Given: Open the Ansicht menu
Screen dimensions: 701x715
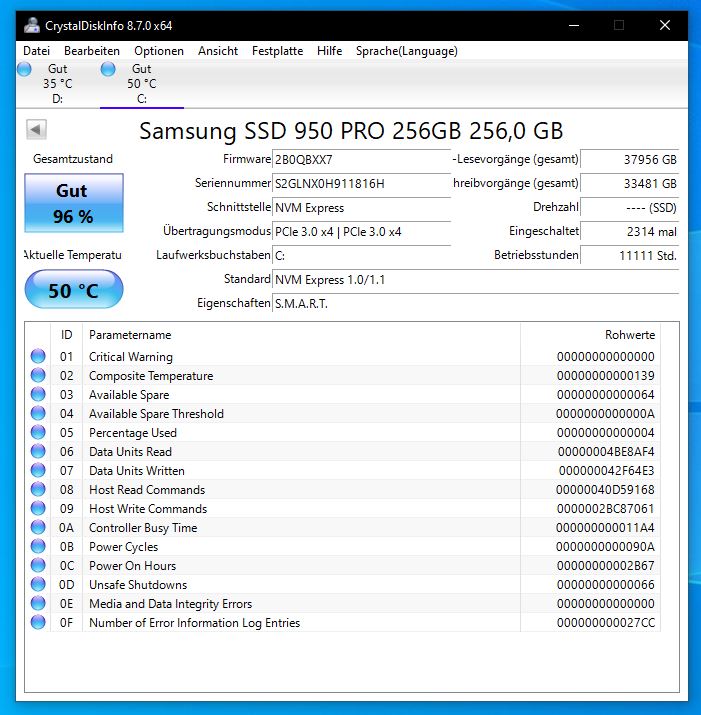Looking at the screenshot, I should point(218,51).
